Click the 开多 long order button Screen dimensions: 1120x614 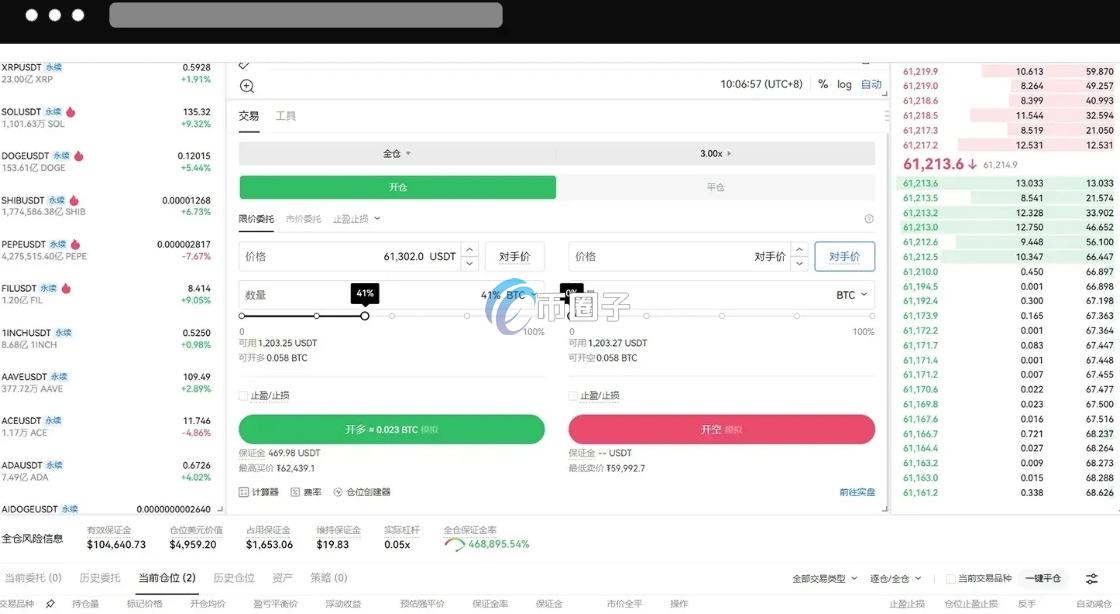coord(392,428)
